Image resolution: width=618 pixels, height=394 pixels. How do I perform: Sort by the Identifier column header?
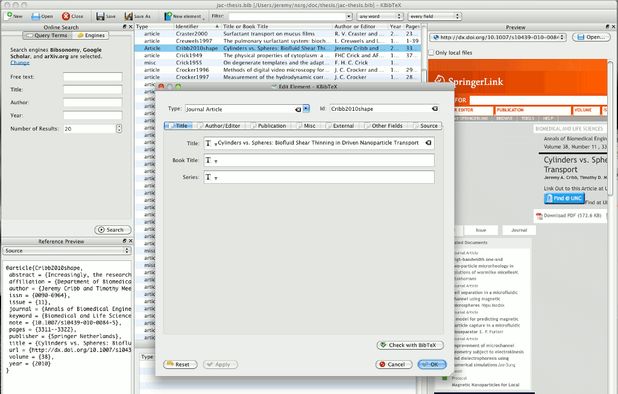197,26
